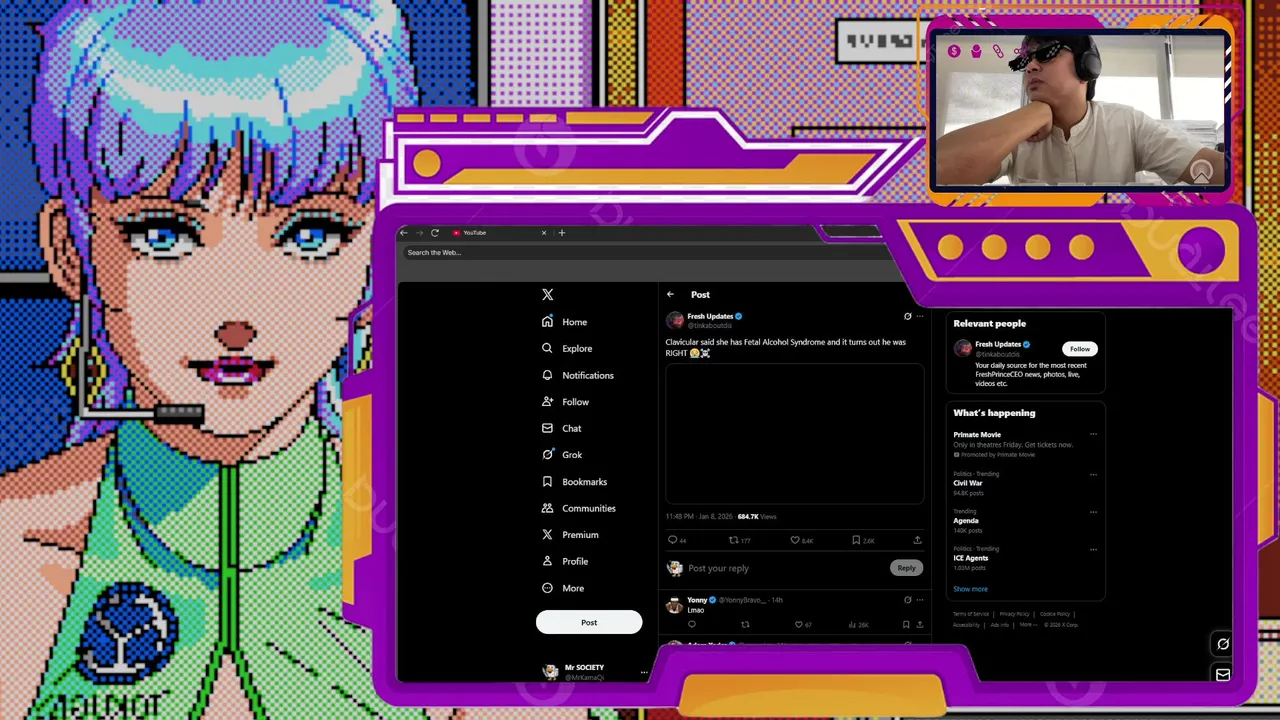Click Grok icon on Yonny's reply
This screenshot has width=1280, height=720.
pyautogui.click(x=907, y=600)
